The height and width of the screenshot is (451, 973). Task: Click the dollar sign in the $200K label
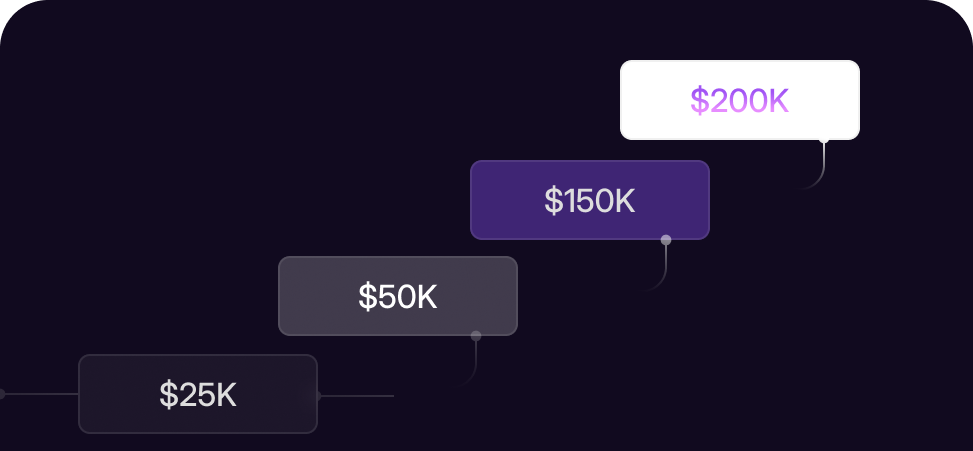(699, 100)
